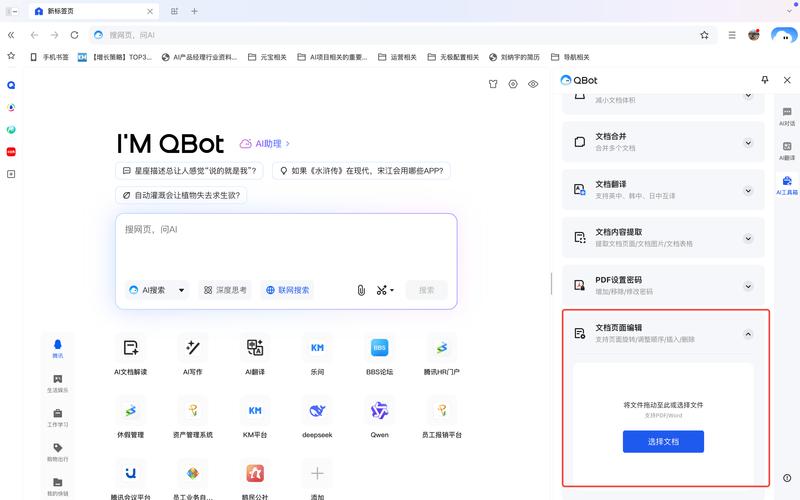Open the BBS论坛 shortcut
800x500 pixels.
(x=380, y=355)
